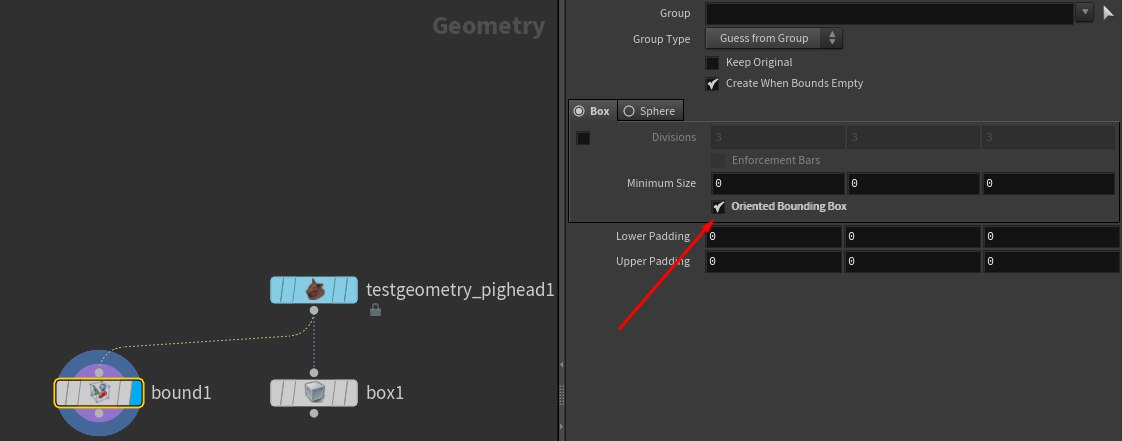
Task: Click the pane divider collapse handle
Action: coord(561,394)
